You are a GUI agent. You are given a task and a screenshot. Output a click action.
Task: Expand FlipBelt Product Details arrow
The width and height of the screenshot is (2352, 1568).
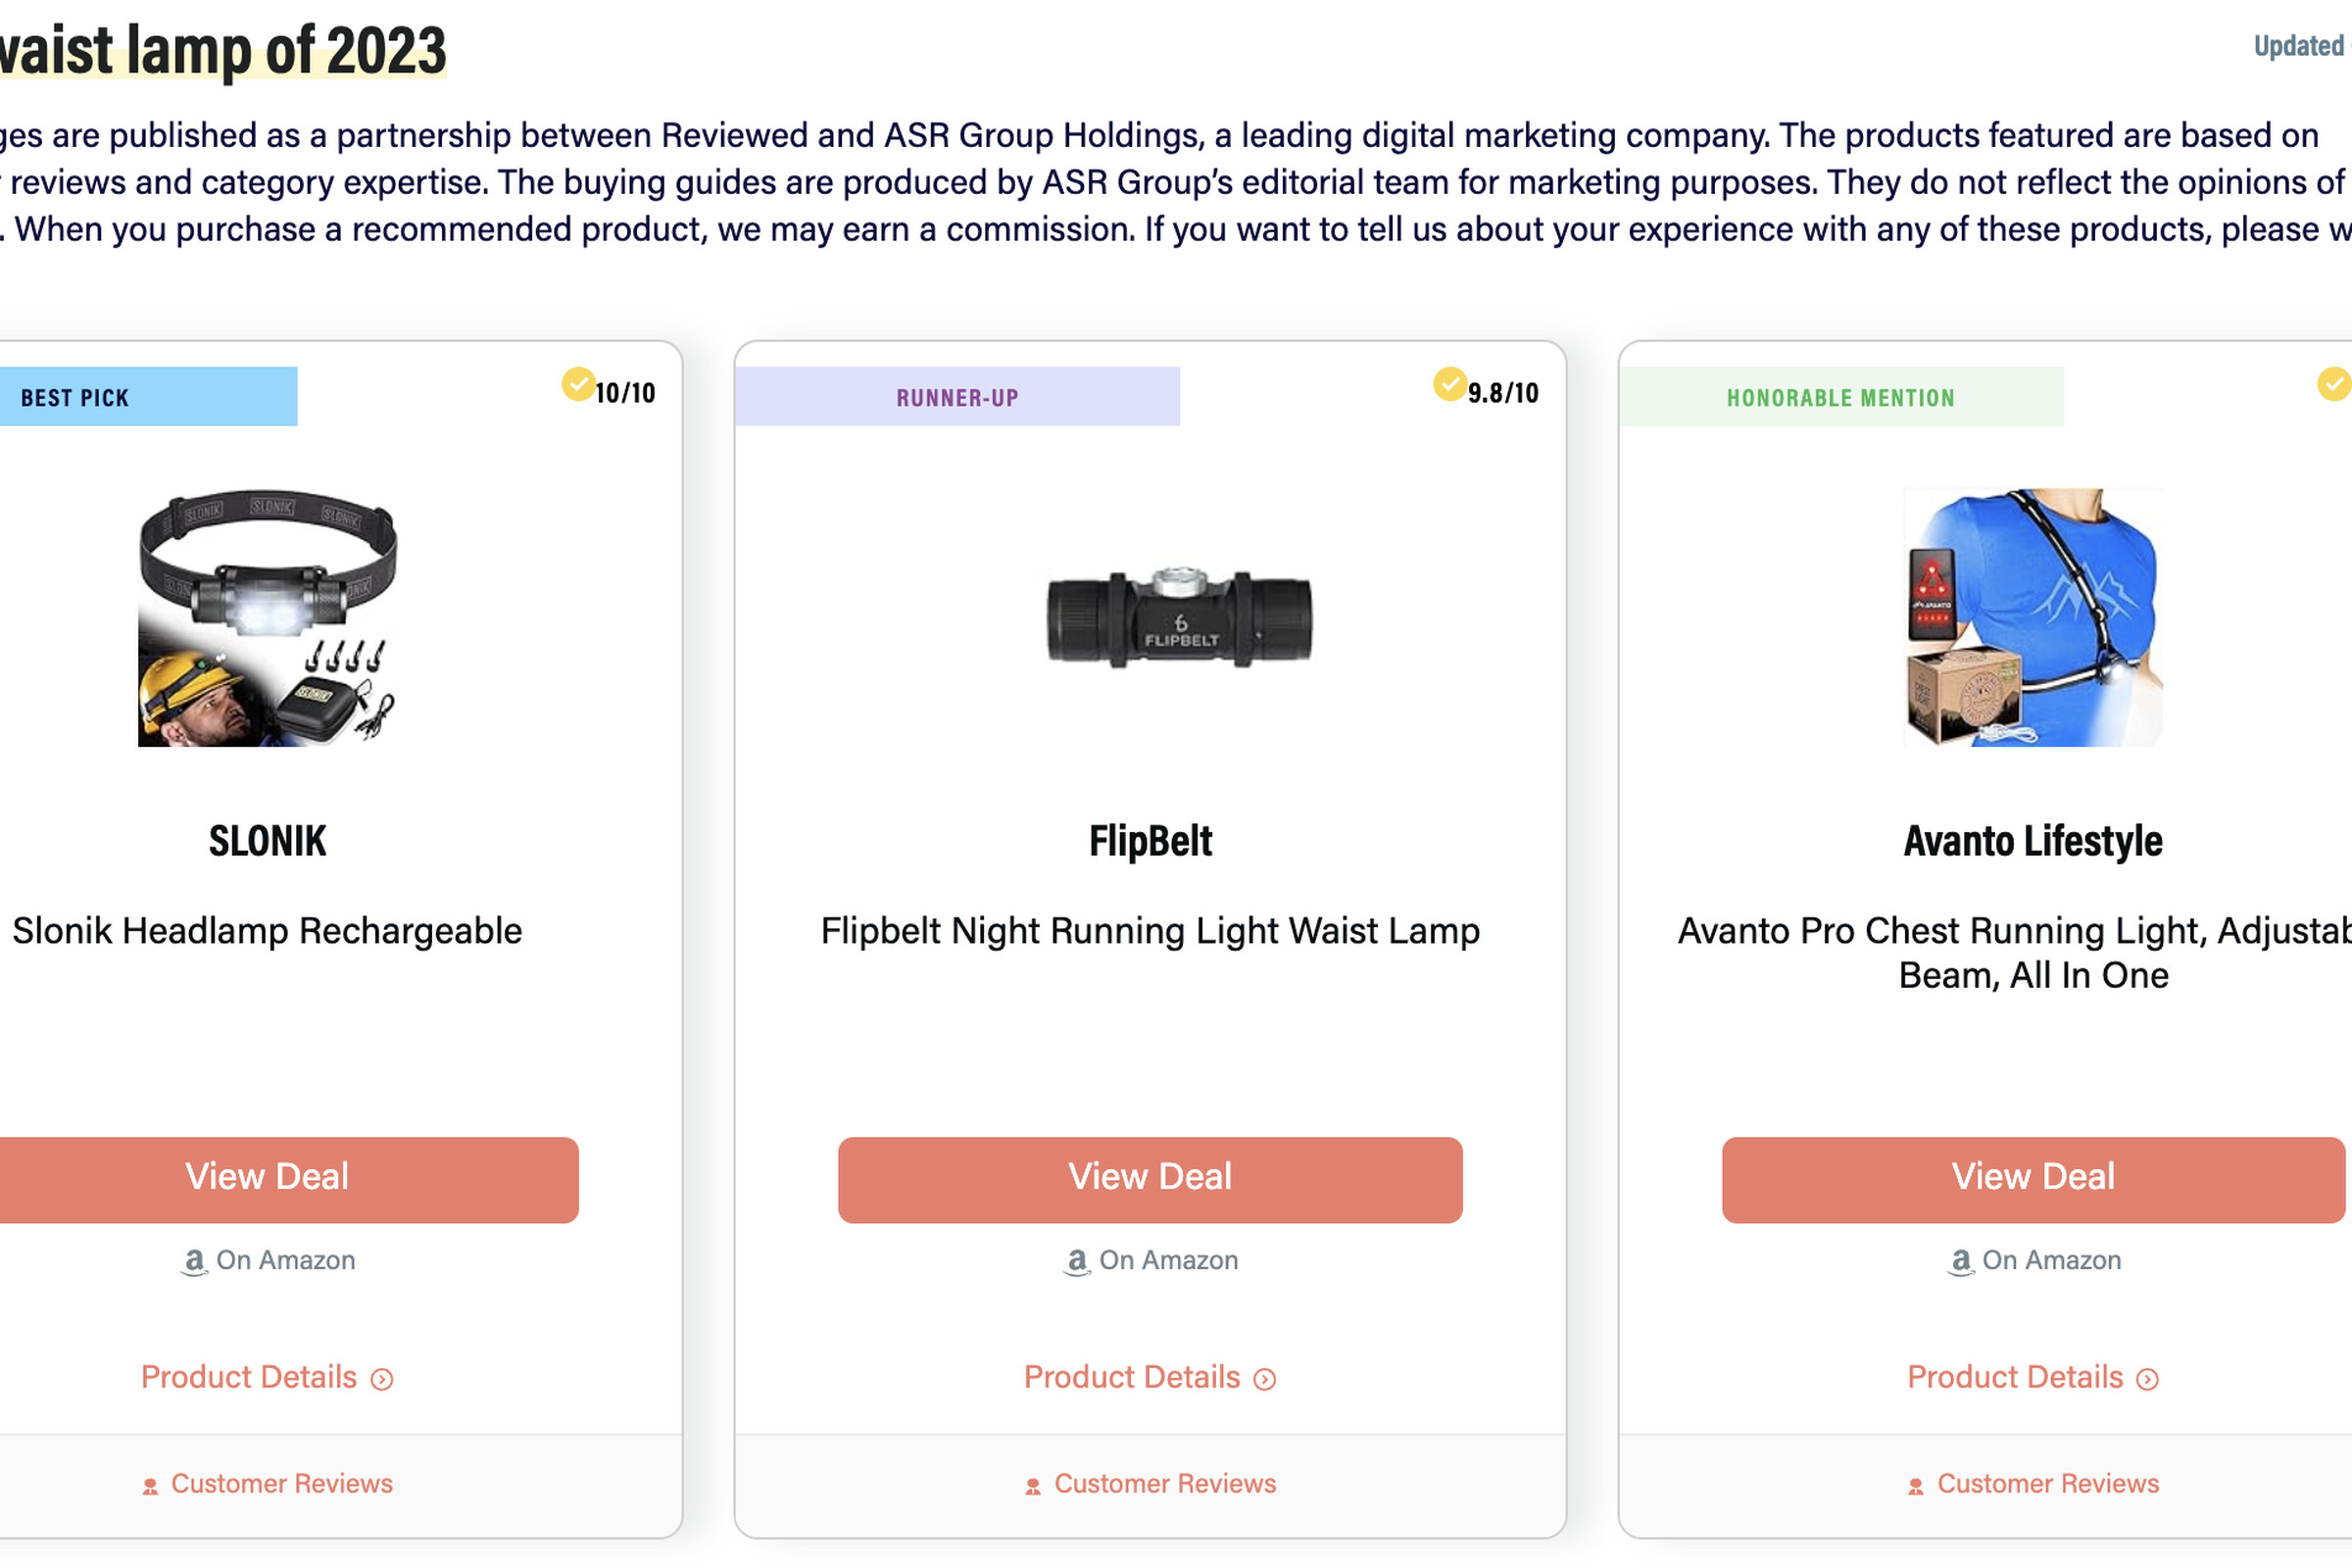click(x=1265, y=1380)
